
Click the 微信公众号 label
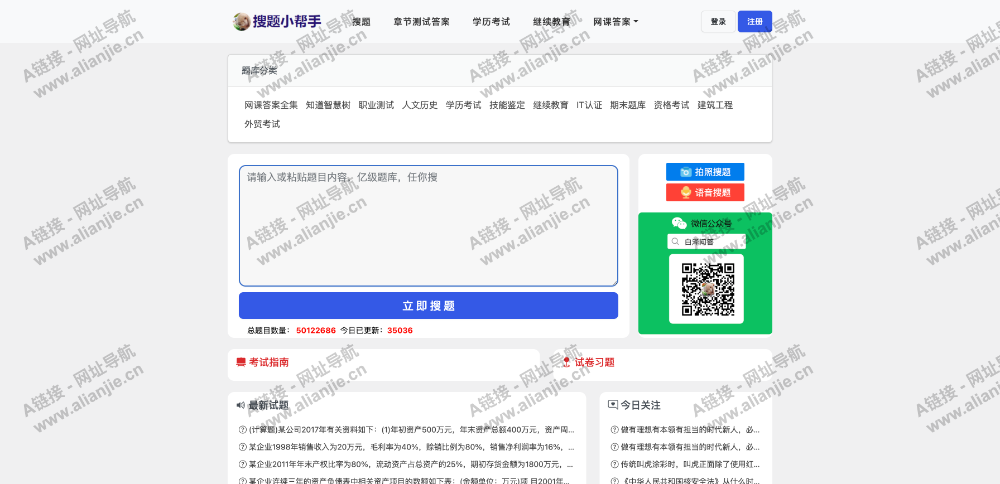pyautogui.click(x=712, y=224)
